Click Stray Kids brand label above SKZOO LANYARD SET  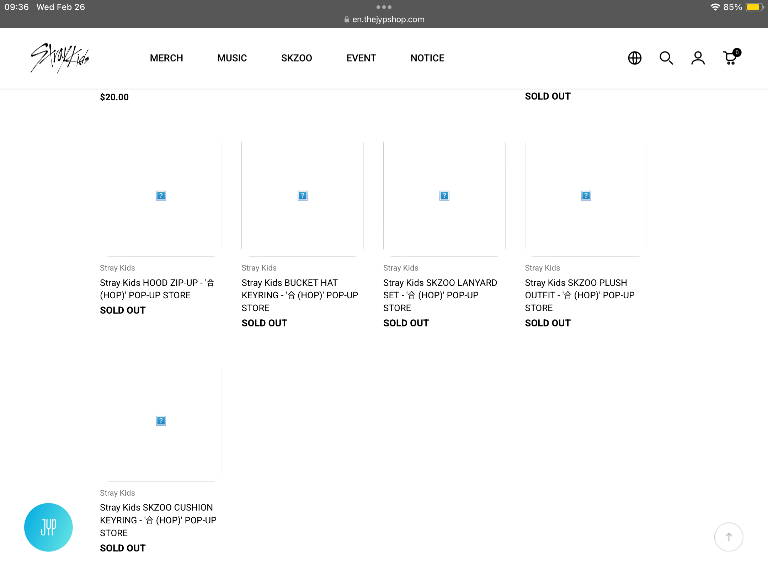tap(401, 268)
